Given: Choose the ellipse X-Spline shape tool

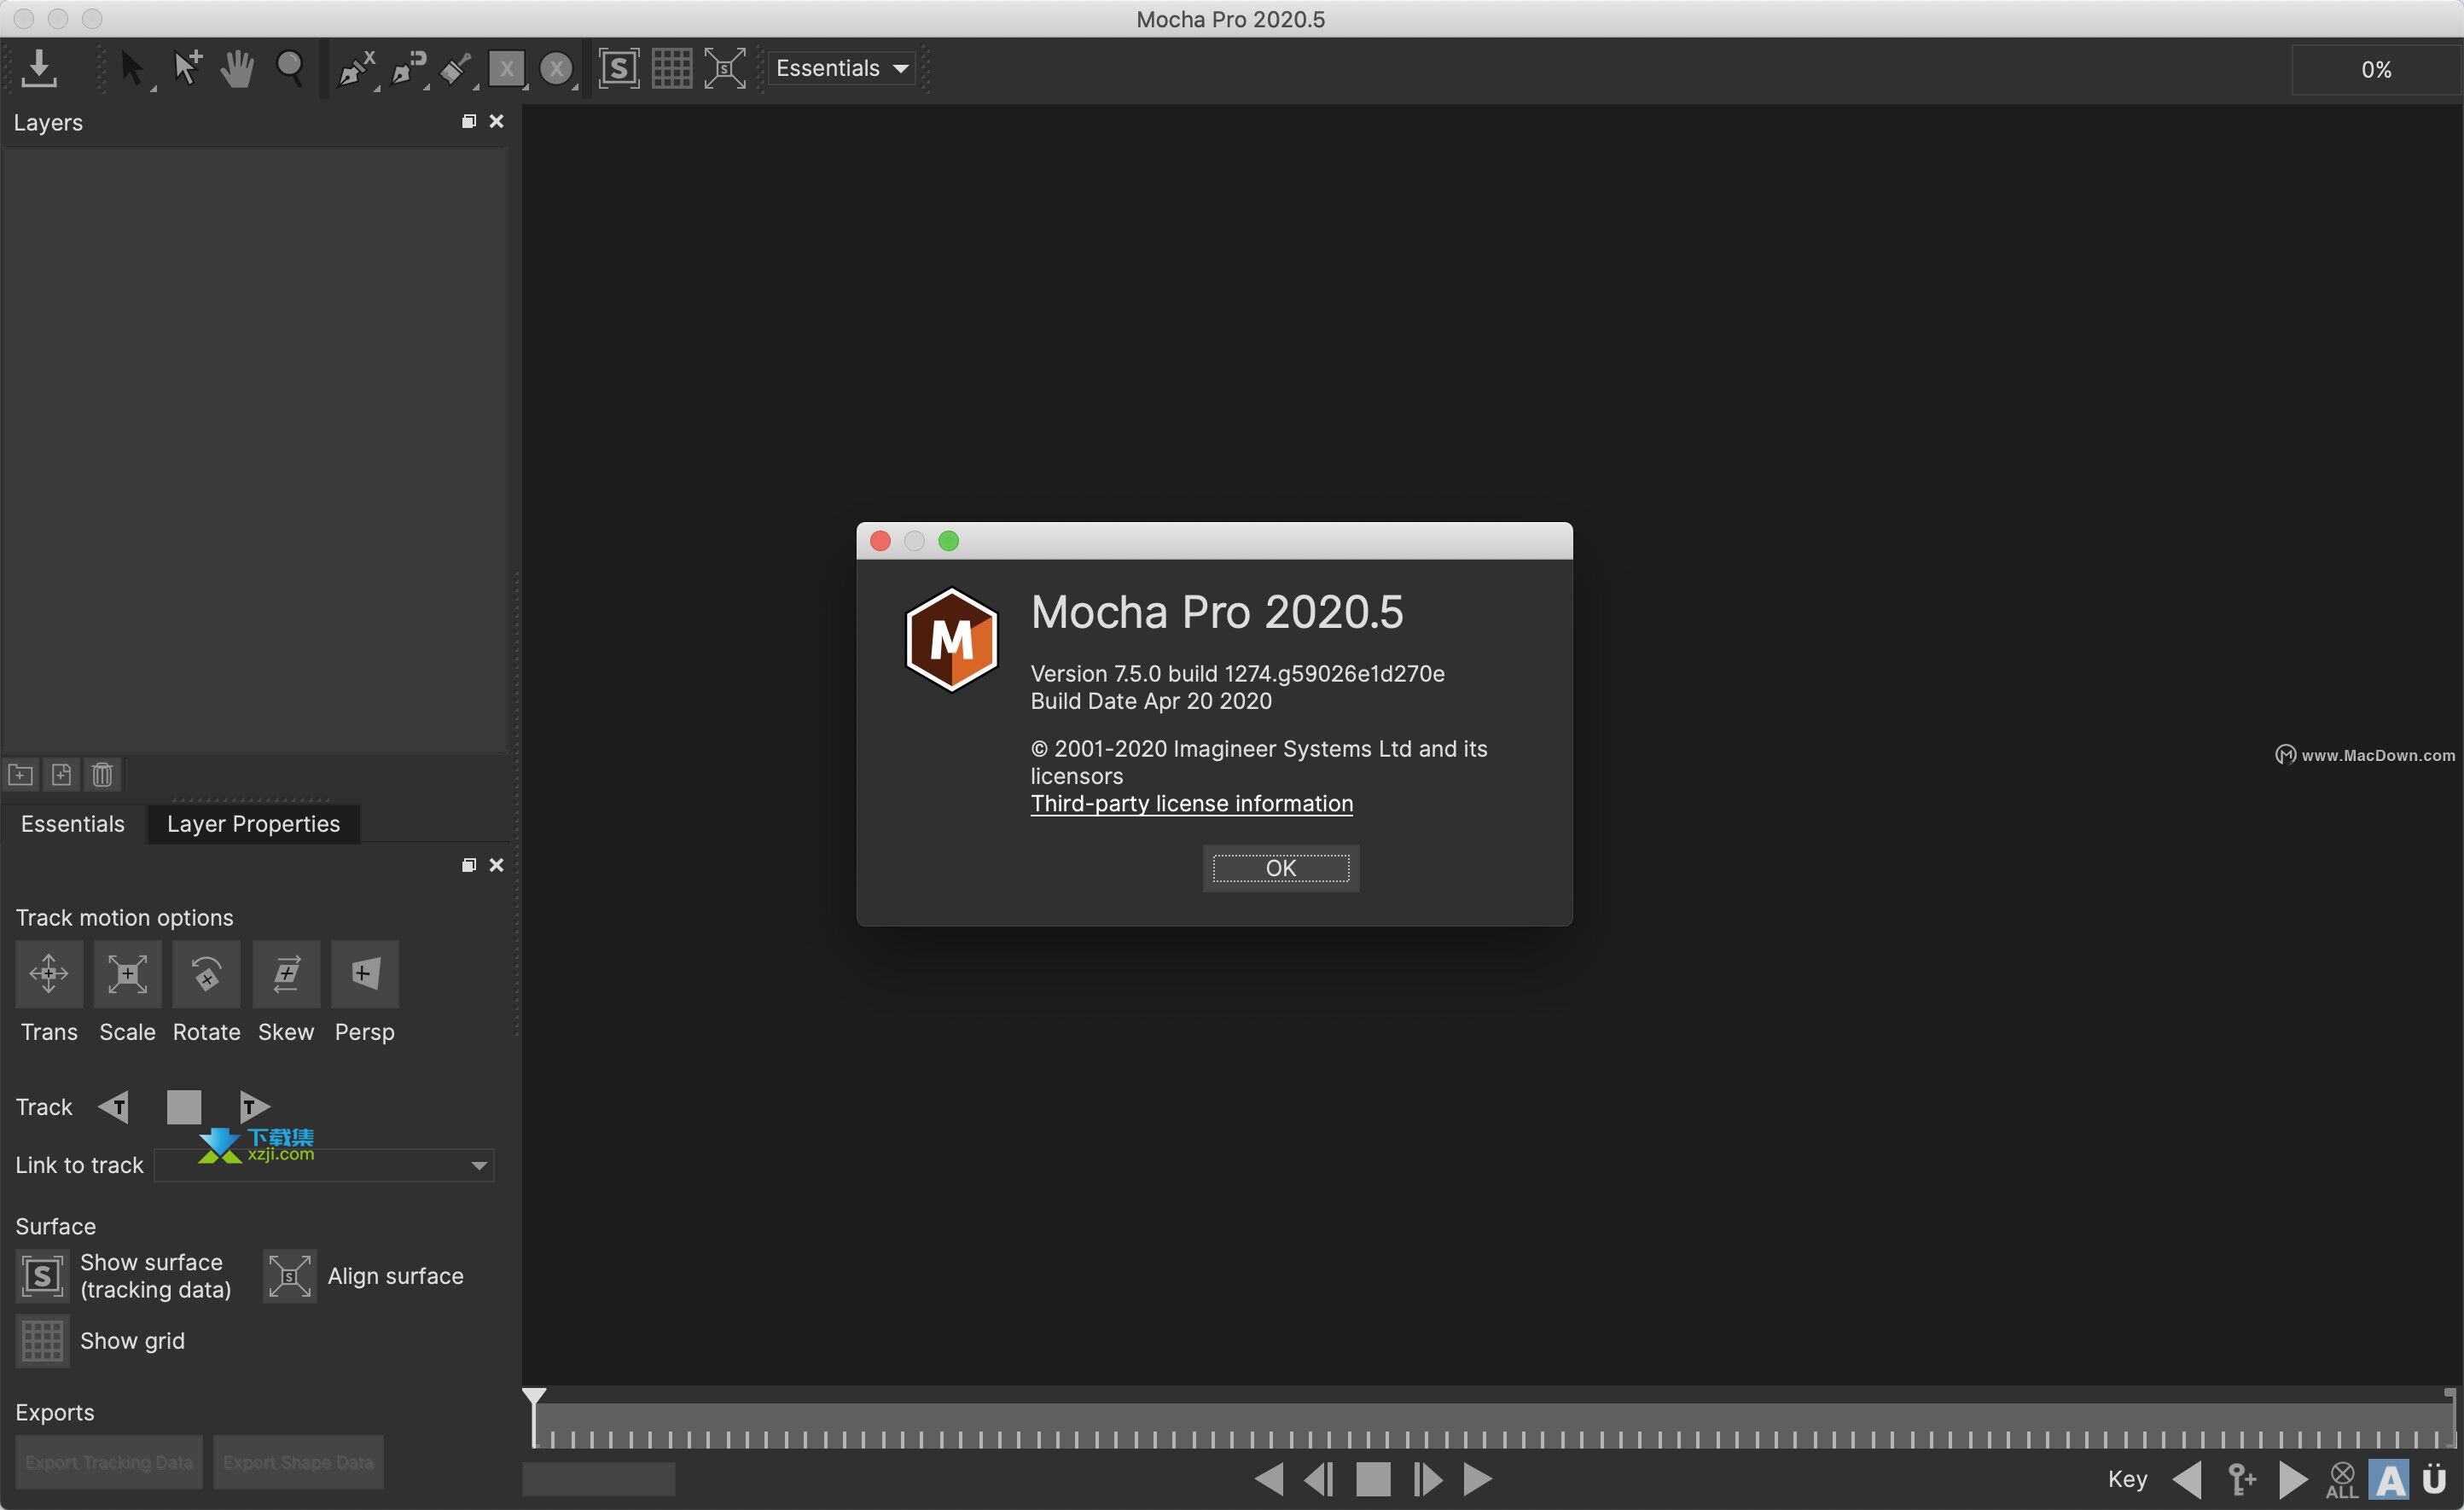Looking at the screenshot, I should point(557,69).
